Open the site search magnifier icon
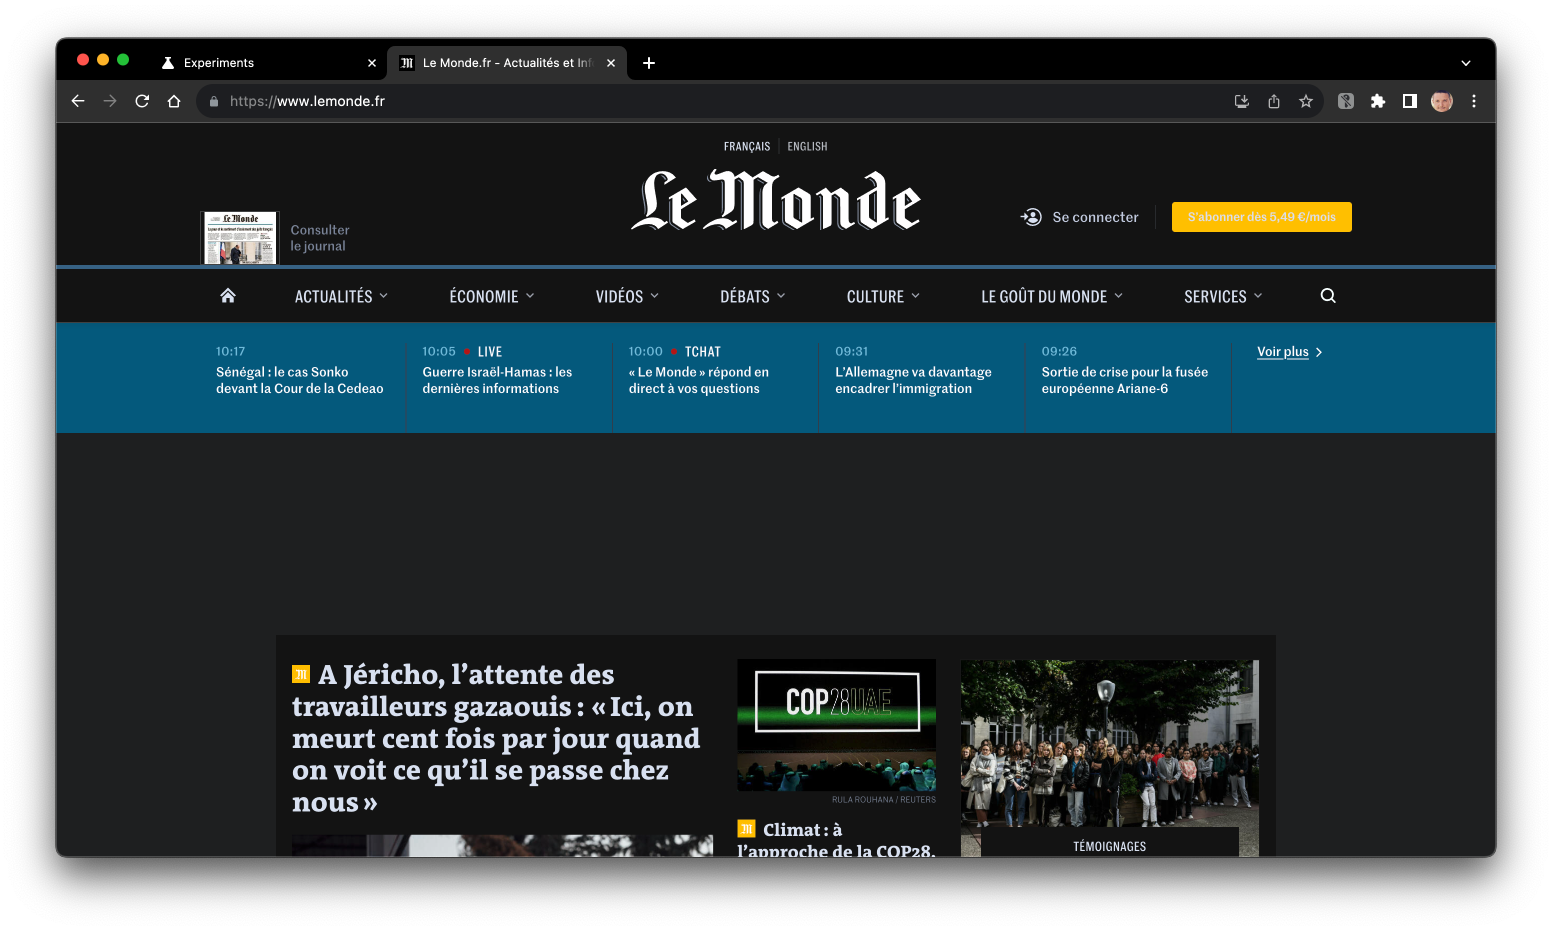Viewport: 1552px width, 931px height. pyautogui.click(x=1328, y=296)
